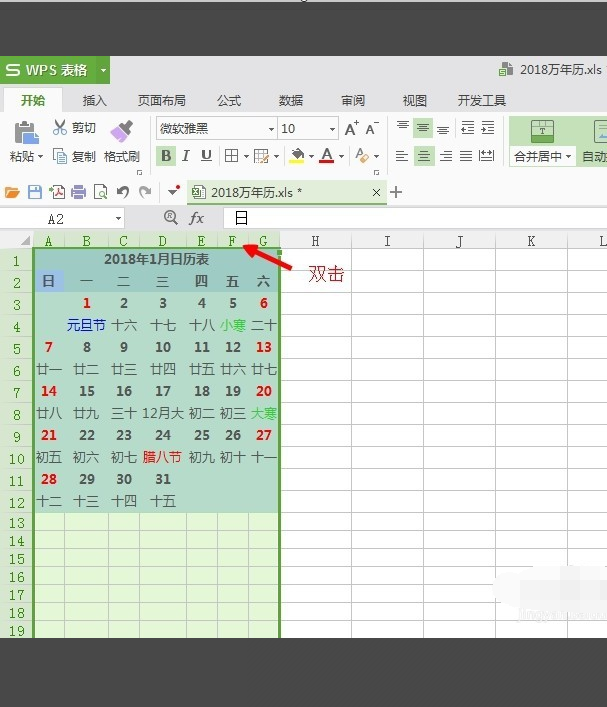Viewport: 607px width, 707px height.
Task: Select the Format Painter brush
Action: pos(122,131)
